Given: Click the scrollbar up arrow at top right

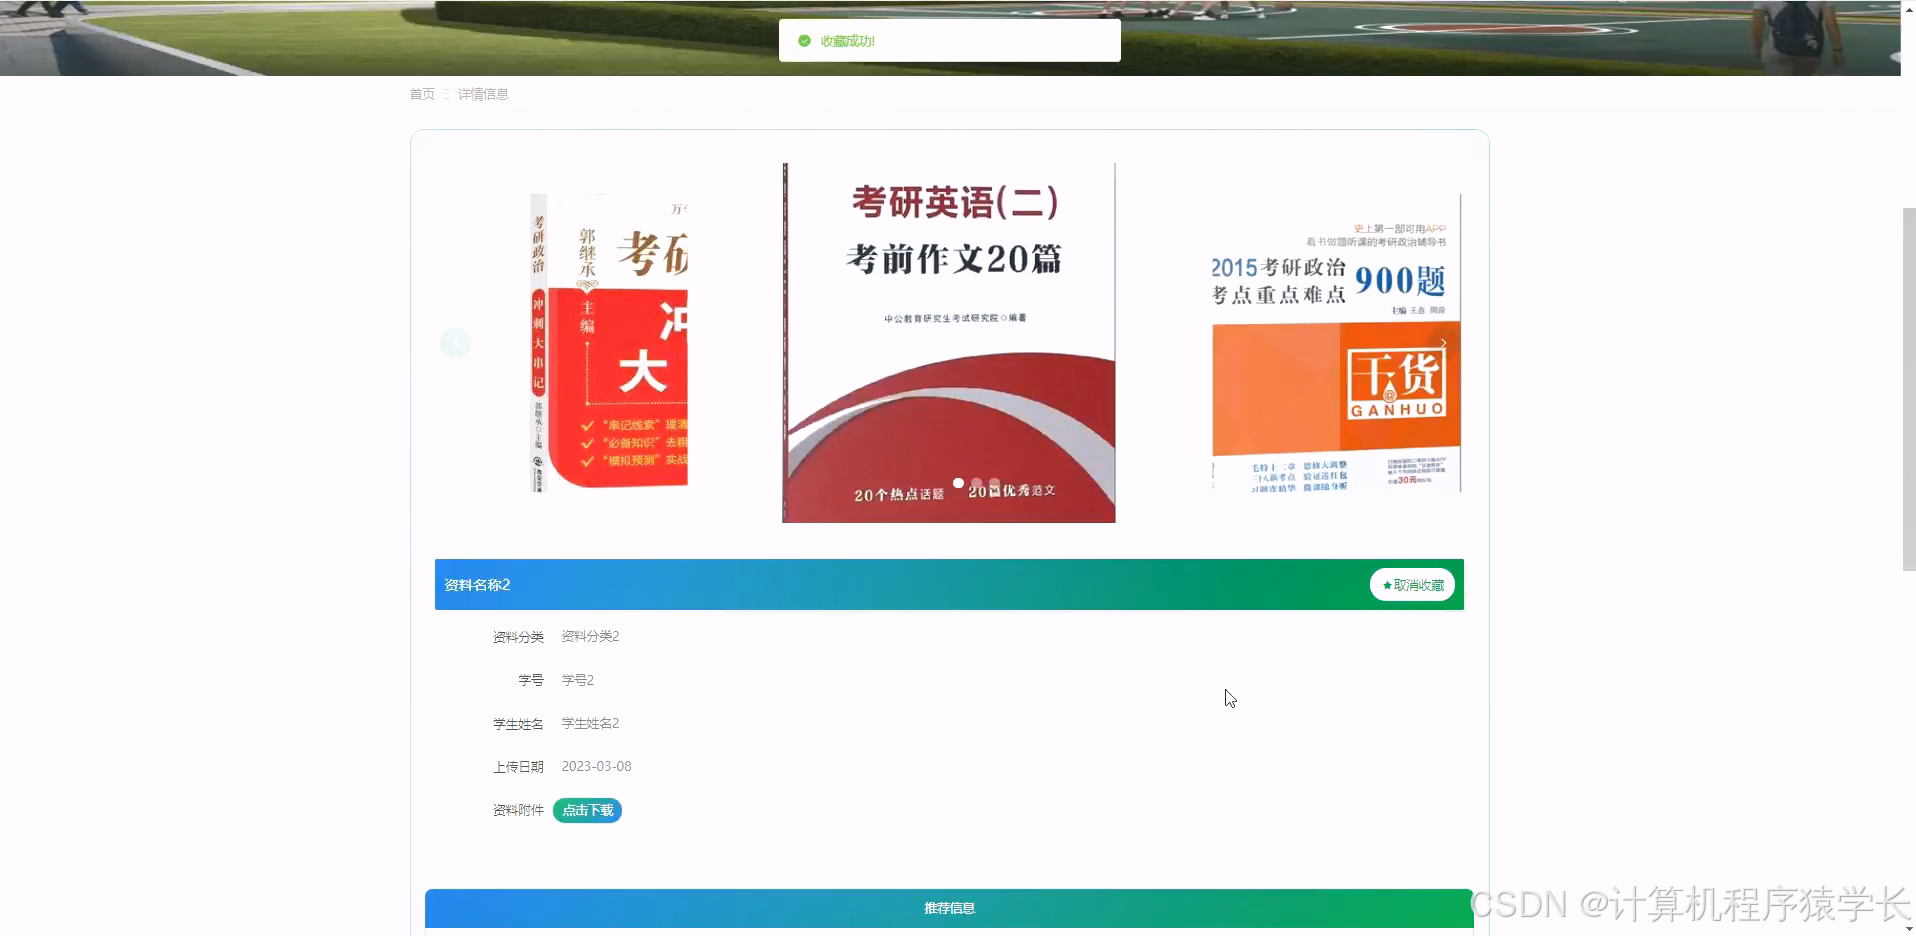Looking at the screenshot, I should point(1907,8).
